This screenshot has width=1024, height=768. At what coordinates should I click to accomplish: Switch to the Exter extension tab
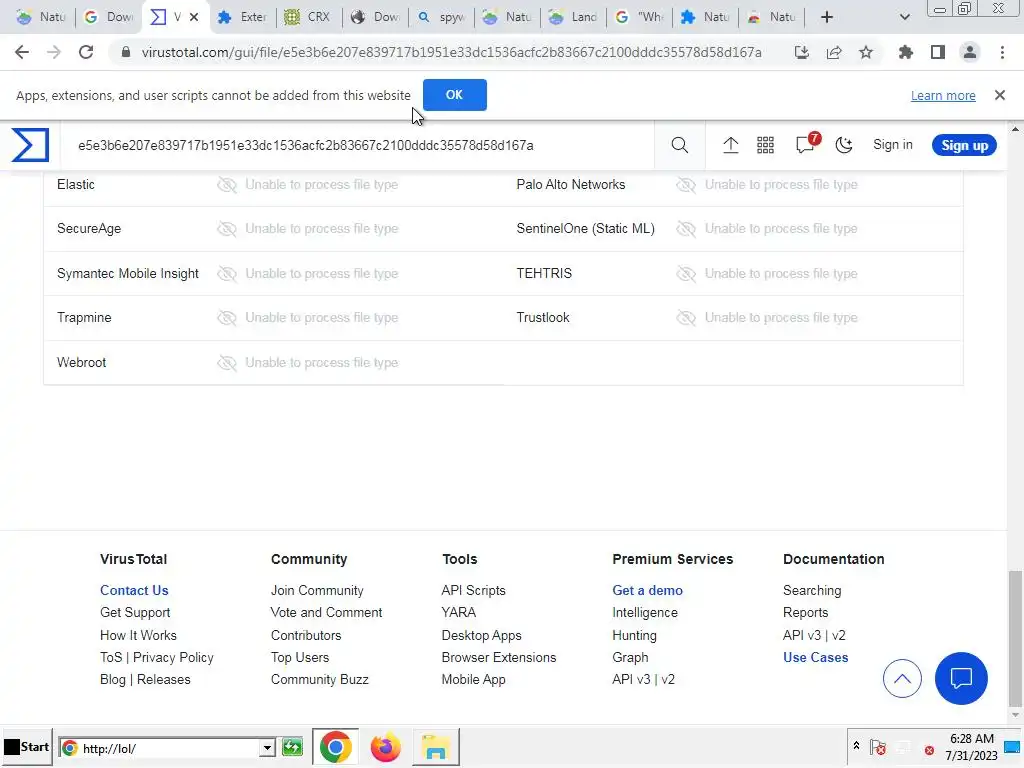click(x=243, y=17)
